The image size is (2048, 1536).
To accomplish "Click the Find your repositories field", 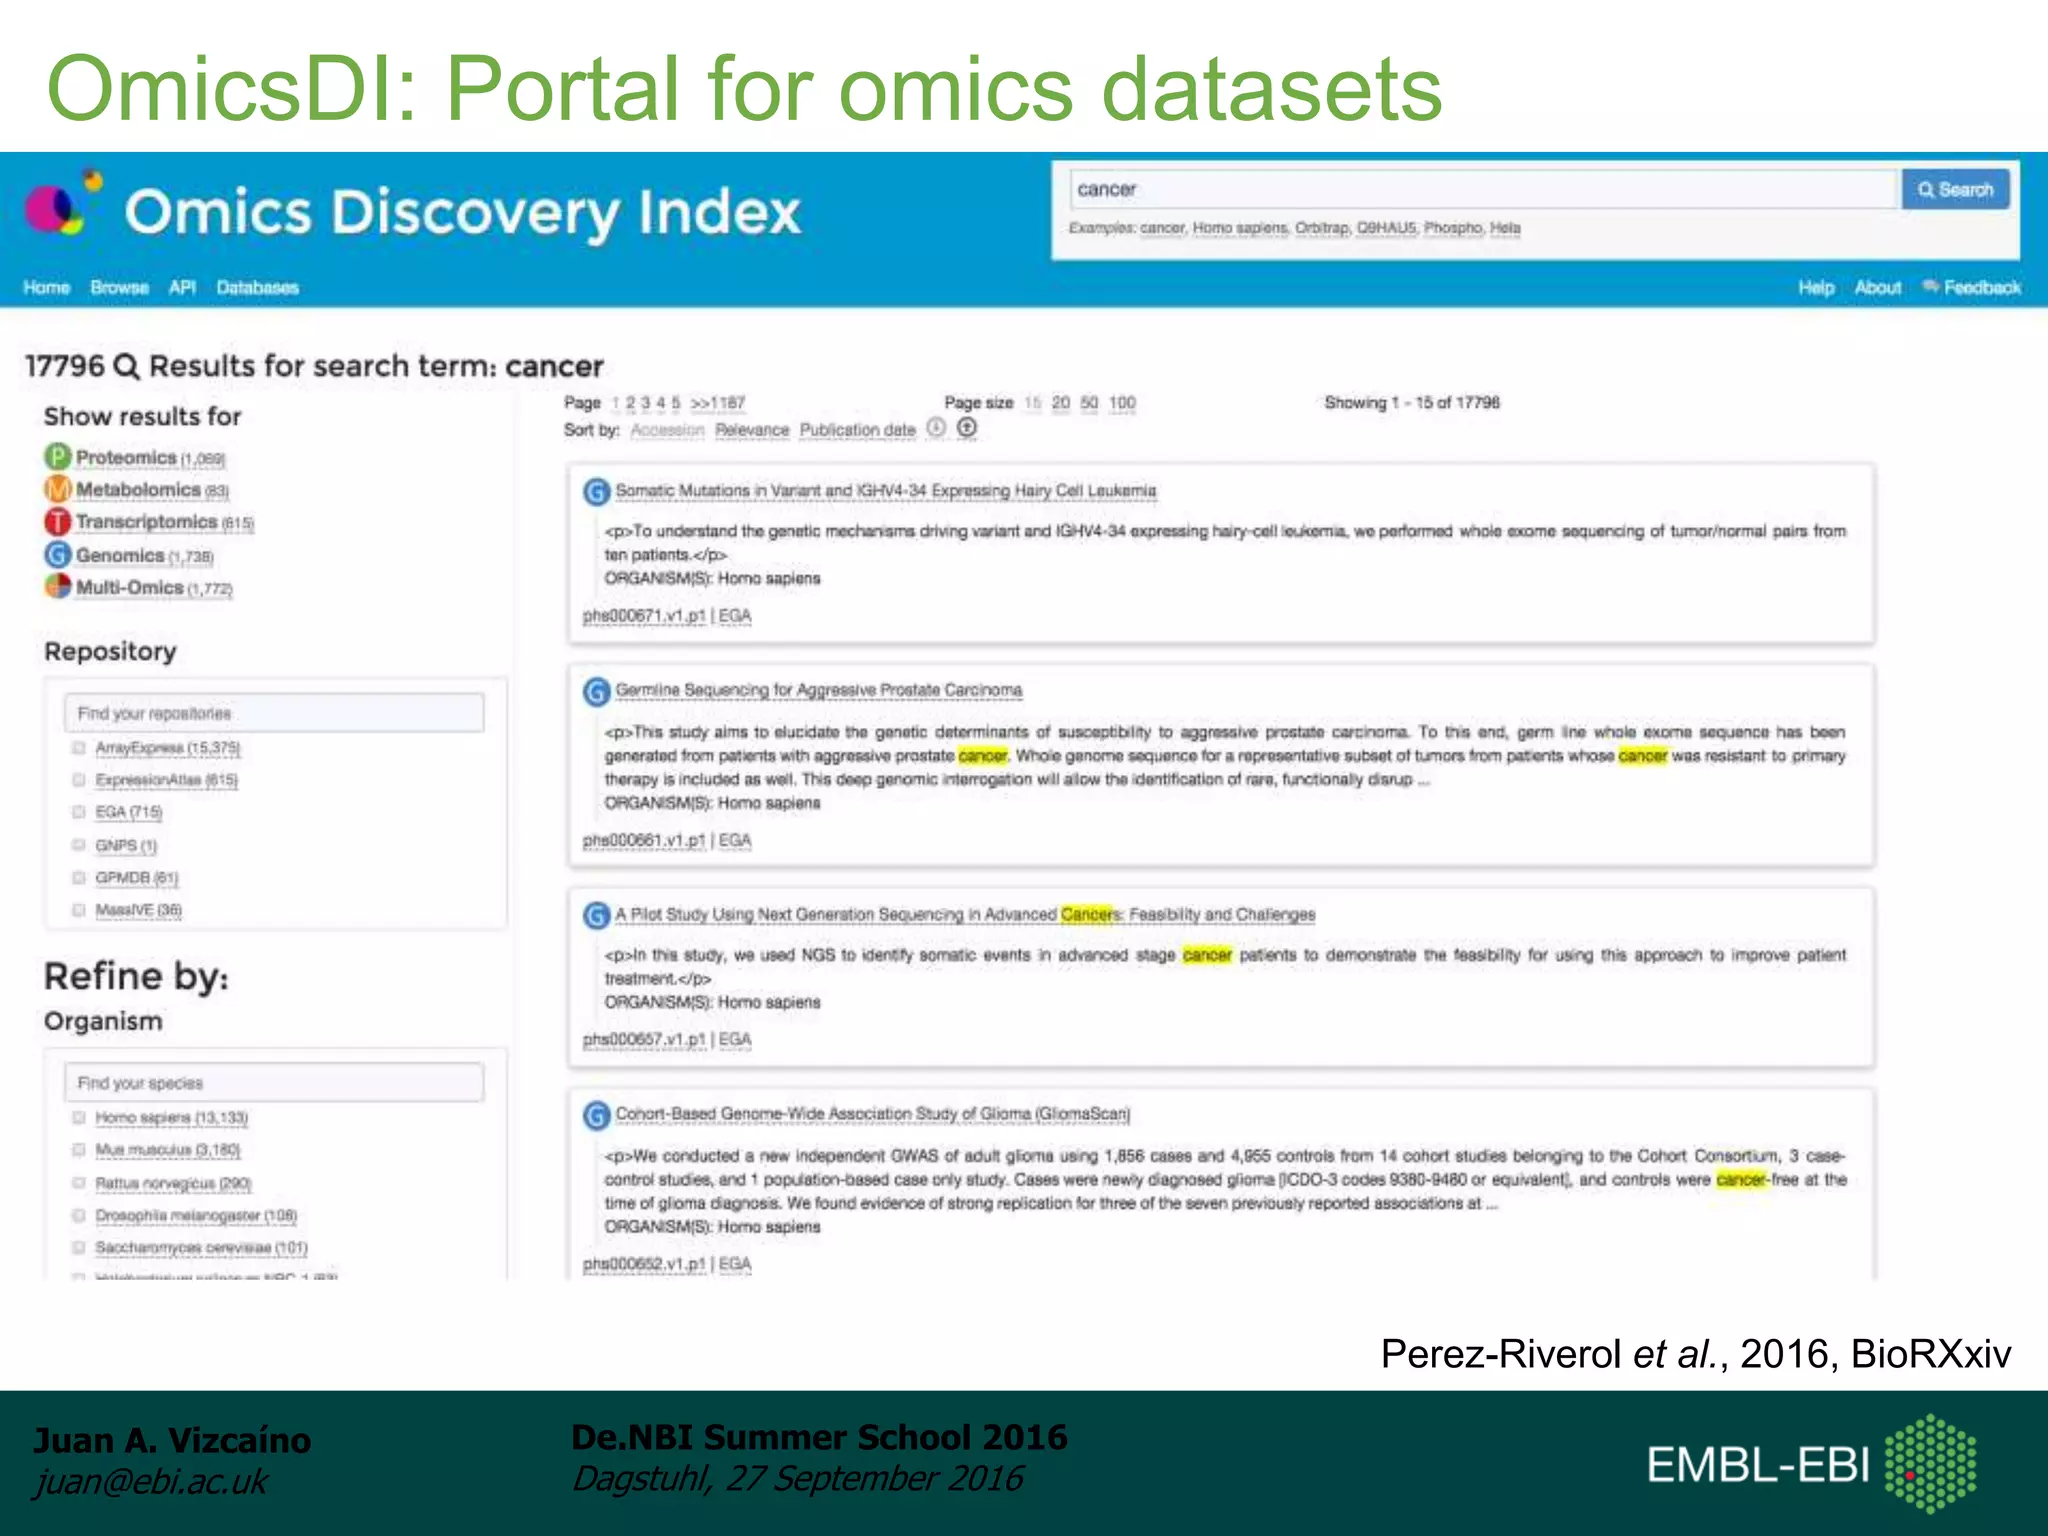I will [x=274, y=713].
